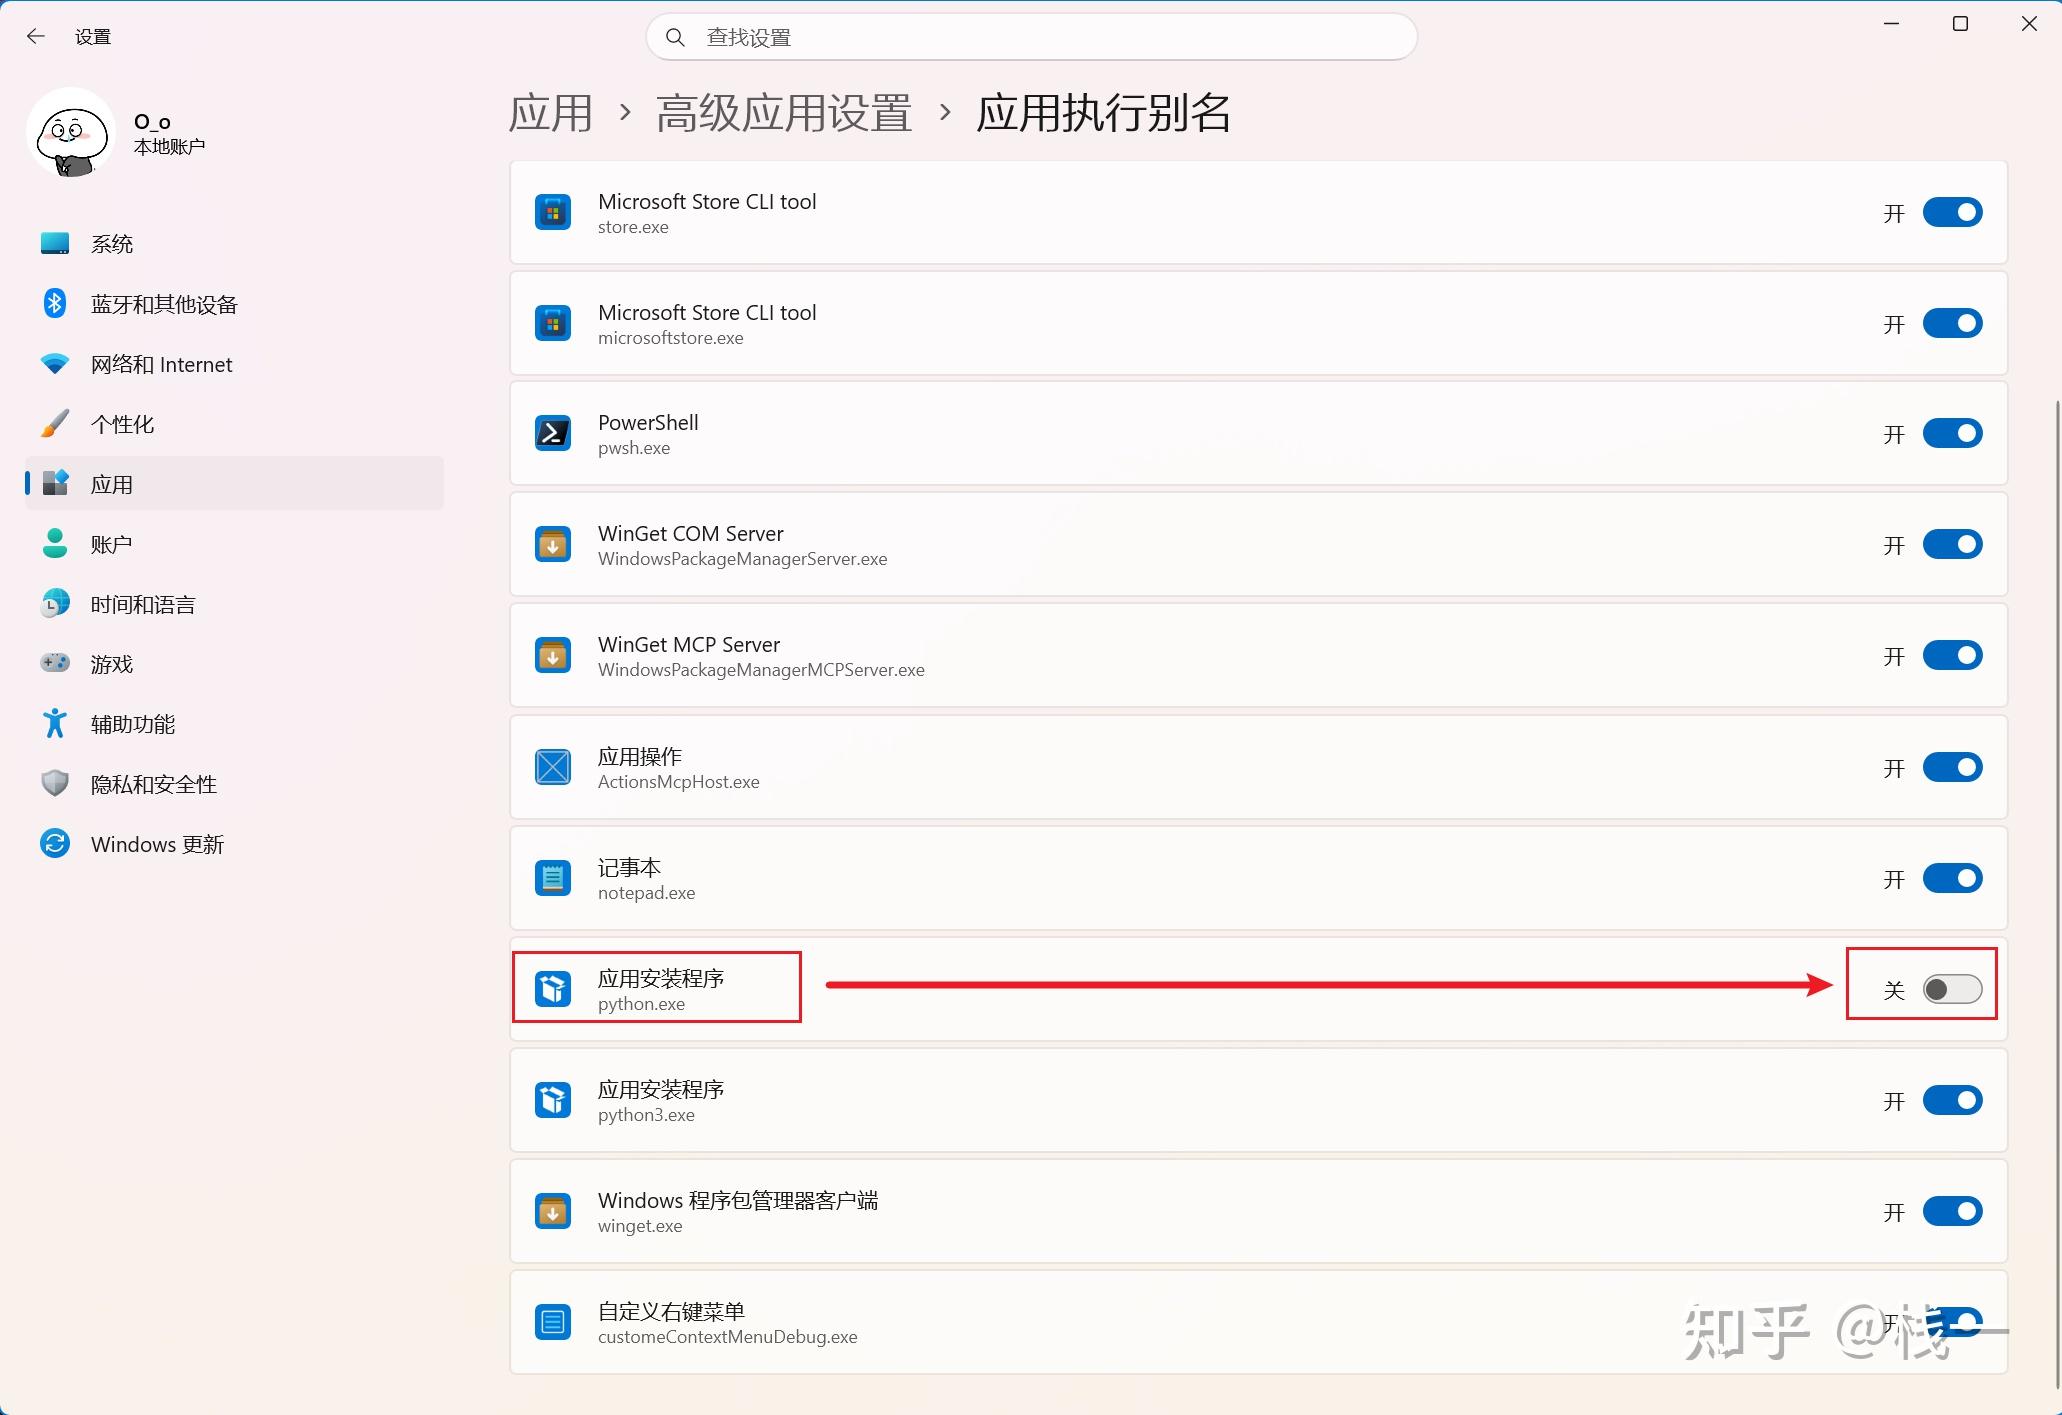The height and width of the screenshot is (1415, 2062).
Task: Enable the python.exe alias toggle
Action: (x=1952, y=989)
